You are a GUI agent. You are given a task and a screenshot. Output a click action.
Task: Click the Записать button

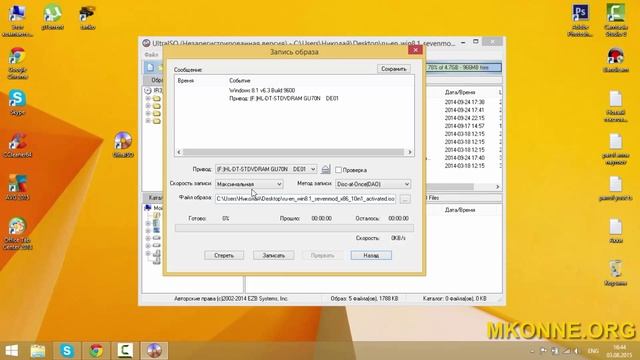tap(273, 256)
